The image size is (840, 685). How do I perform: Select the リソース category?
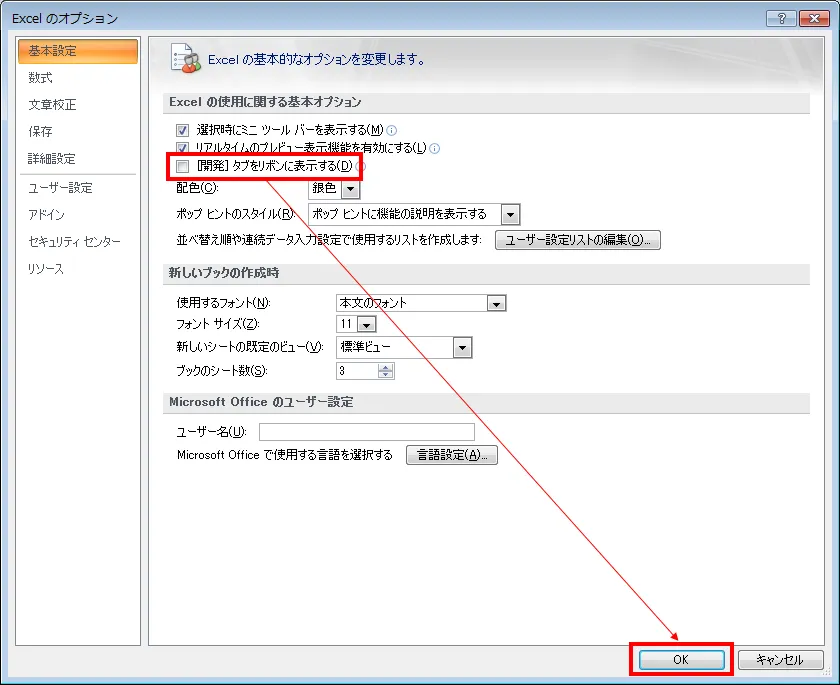tap(78, 268)
